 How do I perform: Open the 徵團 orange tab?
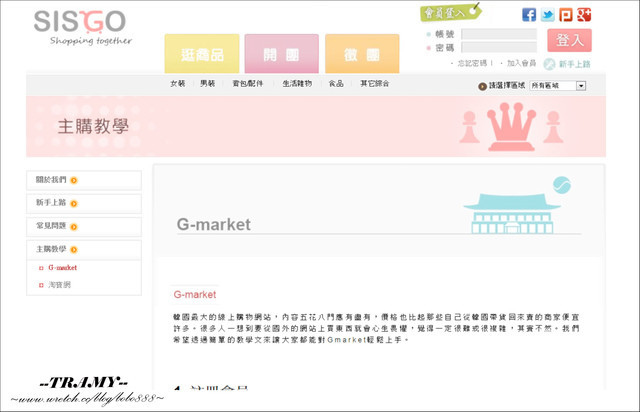[x=362, y=53]
